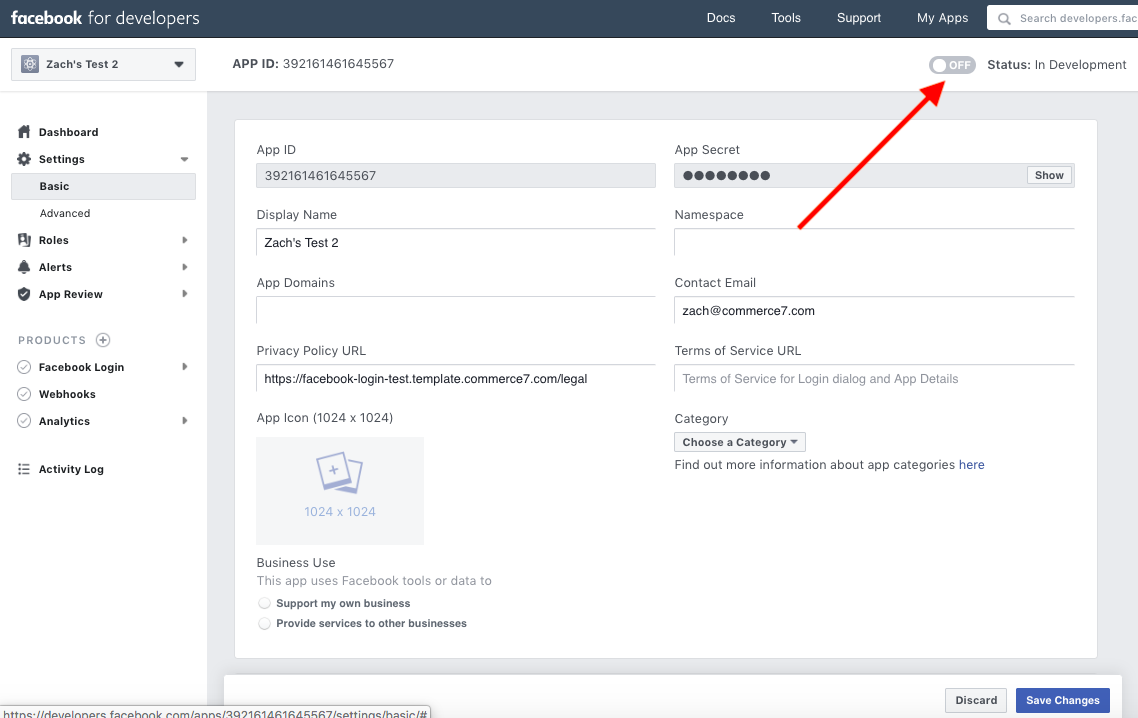
Task: Open Support in top navigation
Action: 859,18
